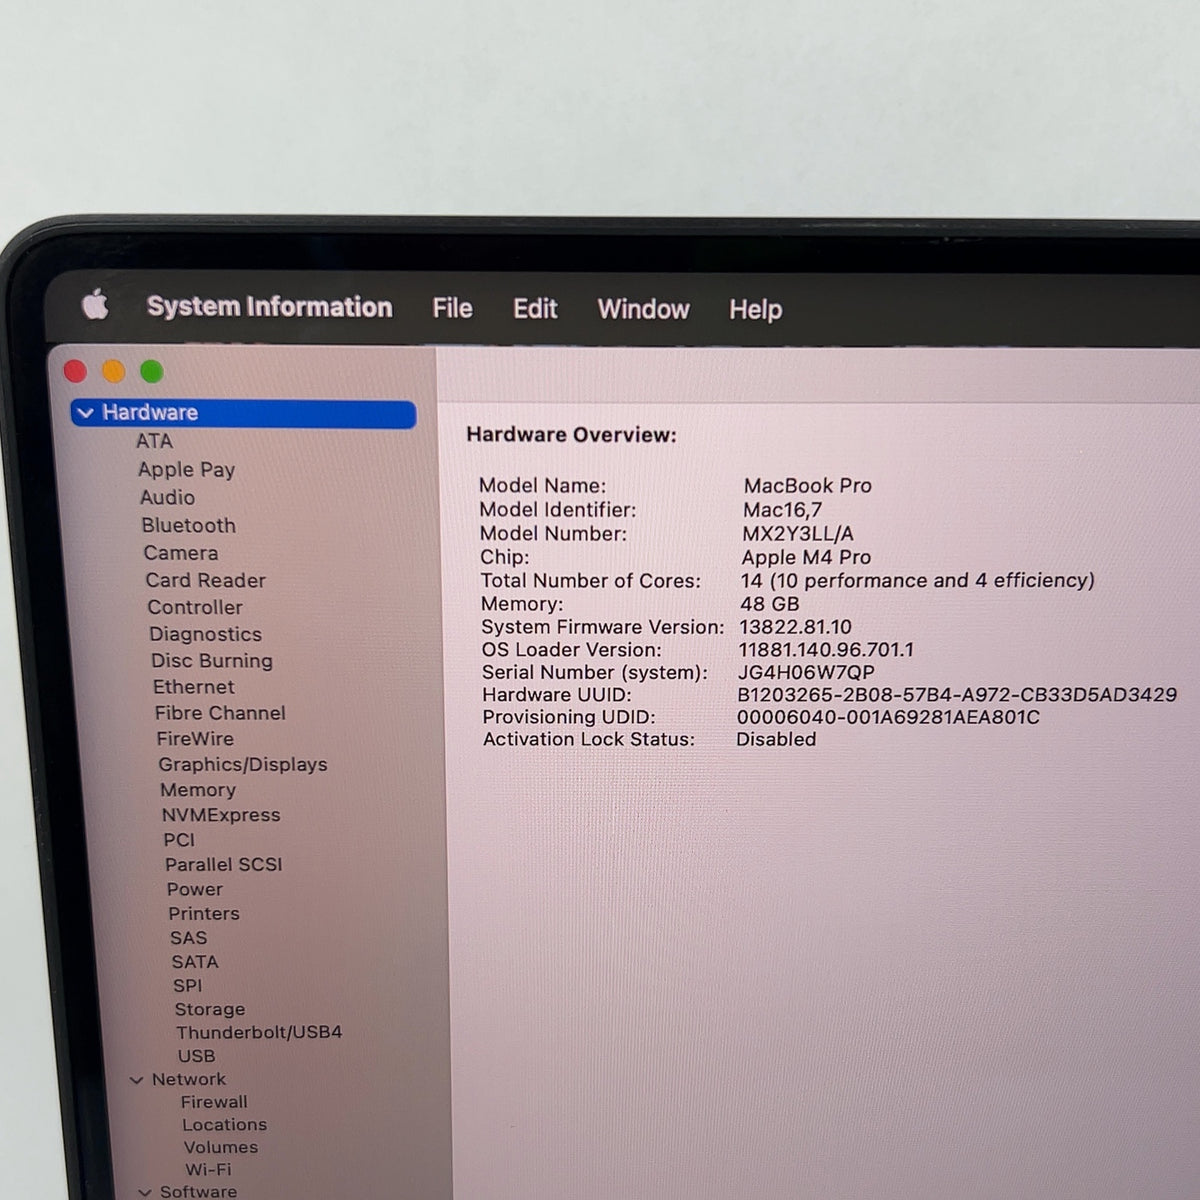Select Diagnostics in the sidebar

(205, 634)
